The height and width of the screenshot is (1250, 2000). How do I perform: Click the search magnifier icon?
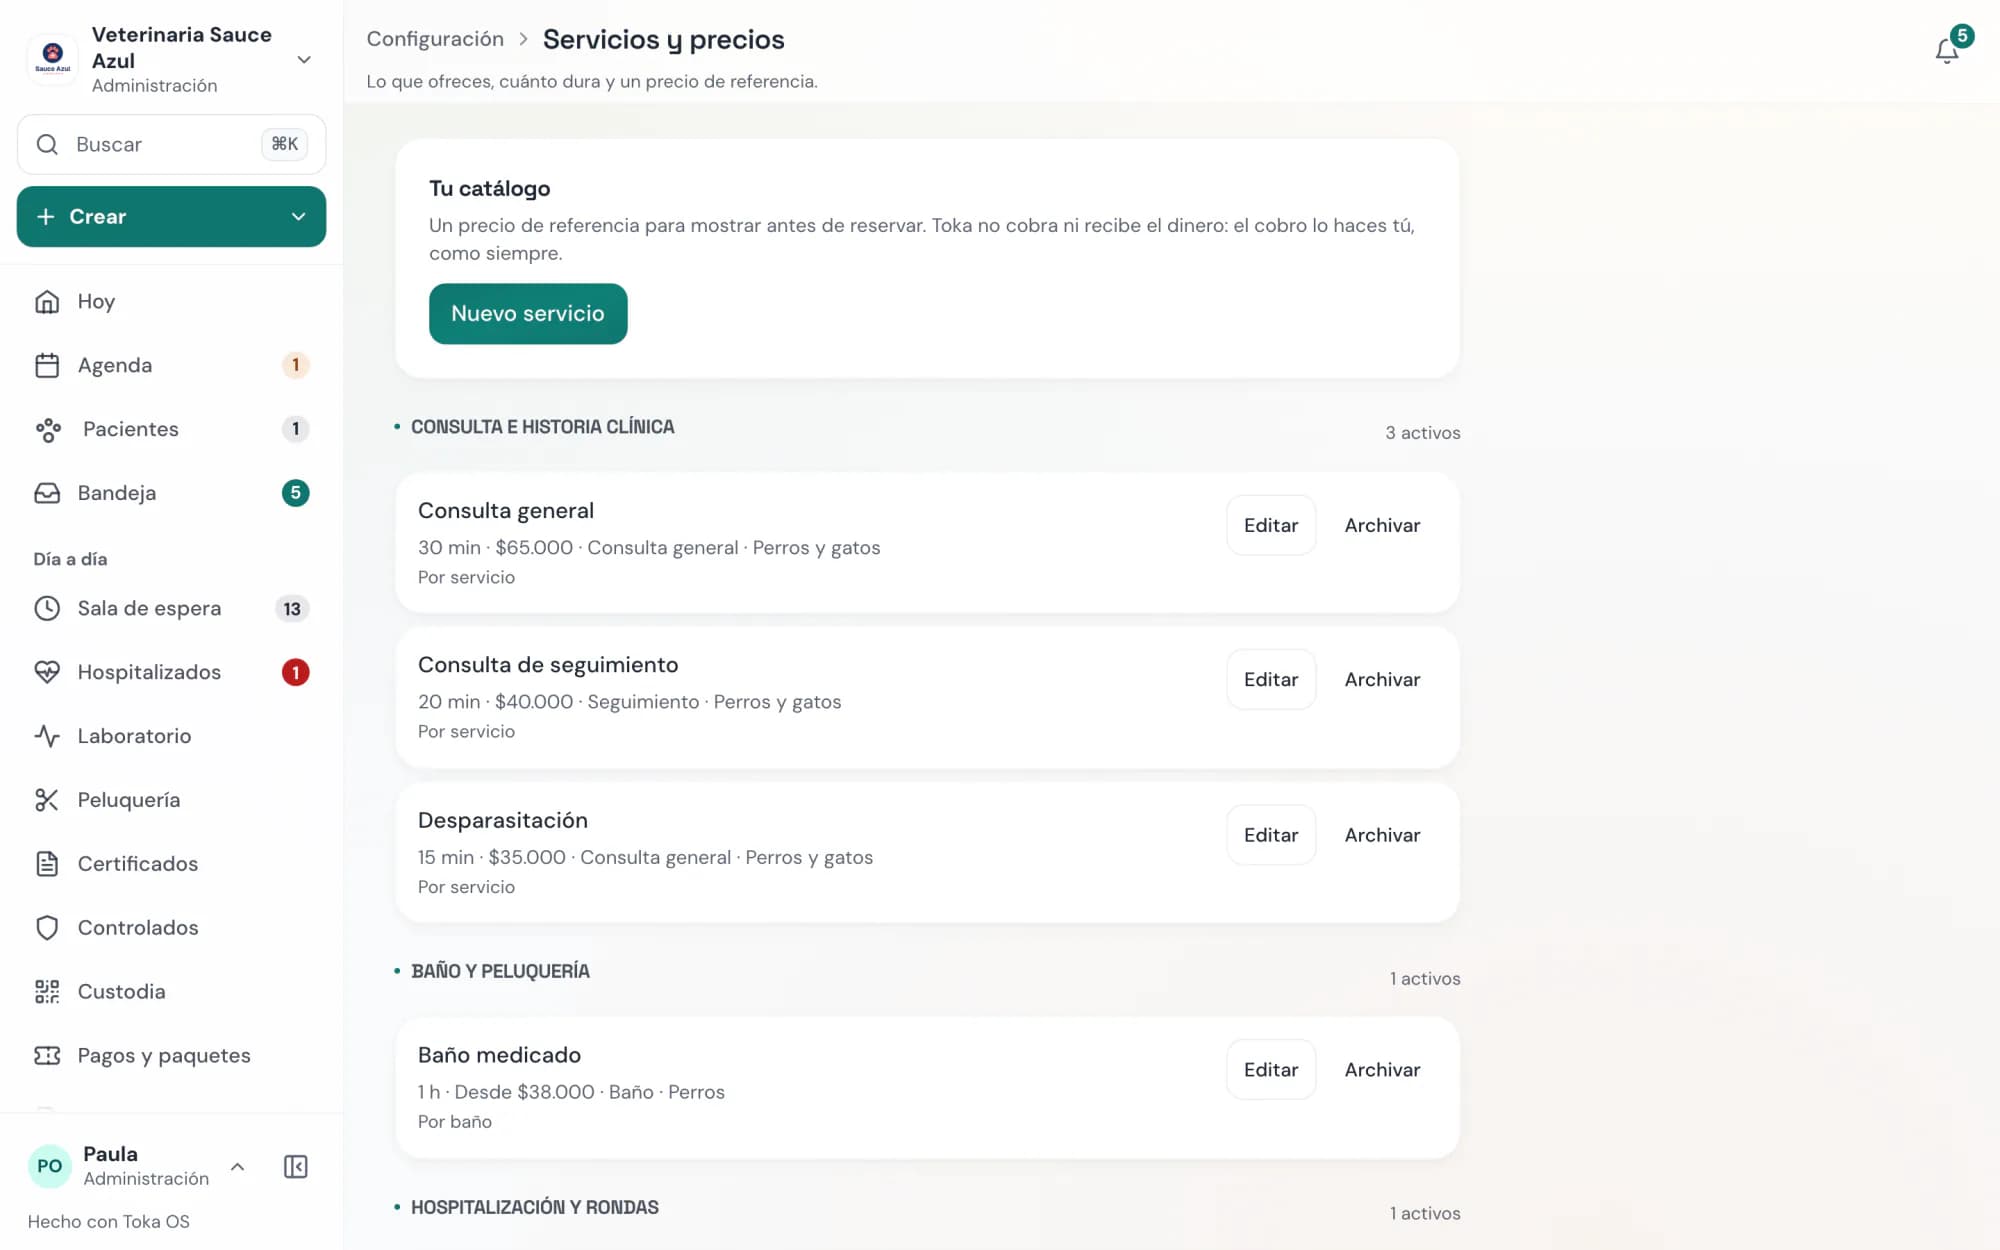47,144
